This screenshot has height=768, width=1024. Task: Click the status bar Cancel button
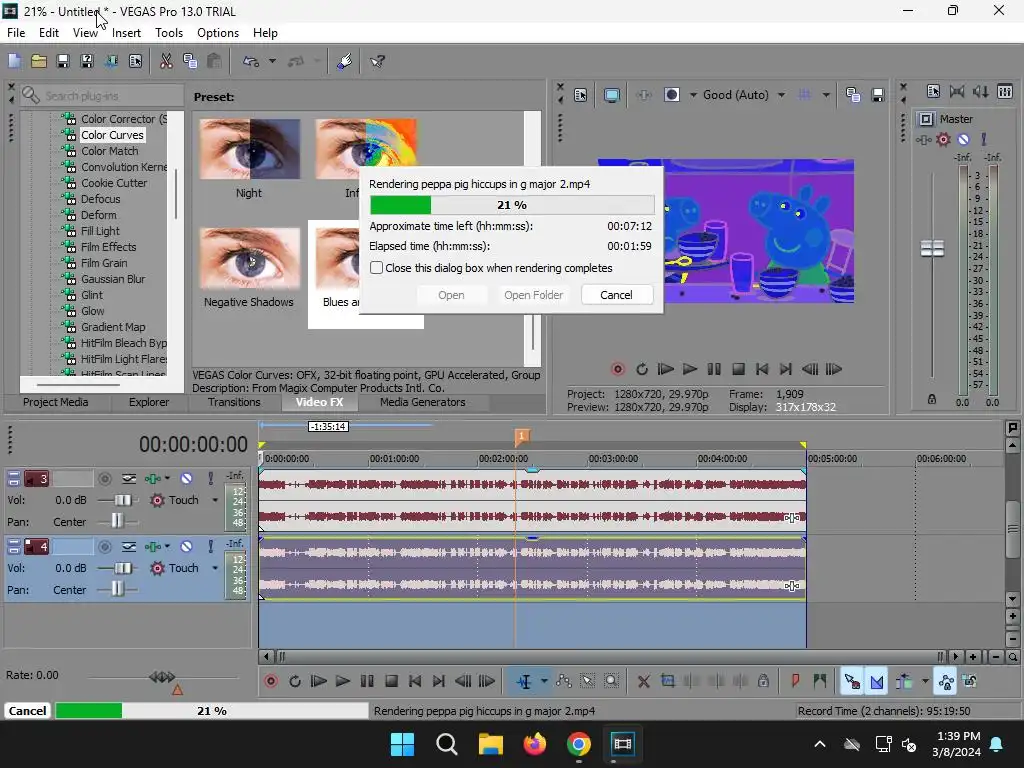[x=27, y=711]
